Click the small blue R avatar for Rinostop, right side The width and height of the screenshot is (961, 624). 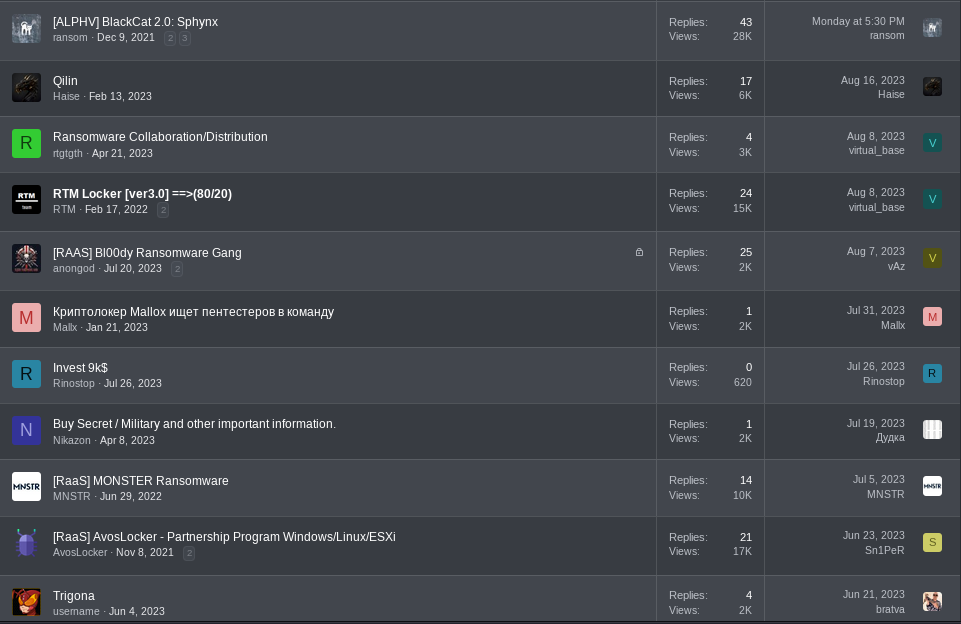932,373
